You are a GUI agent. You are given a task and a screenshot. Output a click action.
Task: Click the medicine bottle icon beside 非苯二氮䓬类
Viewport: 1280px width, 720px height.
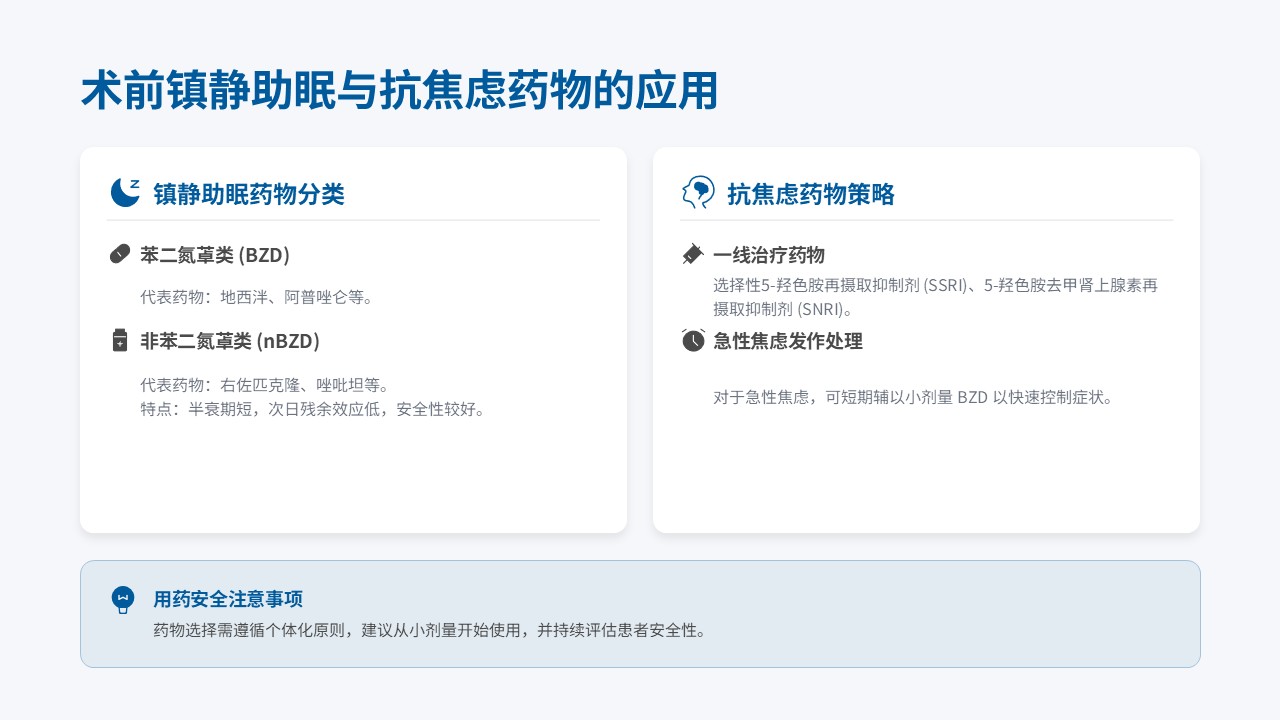120,340
